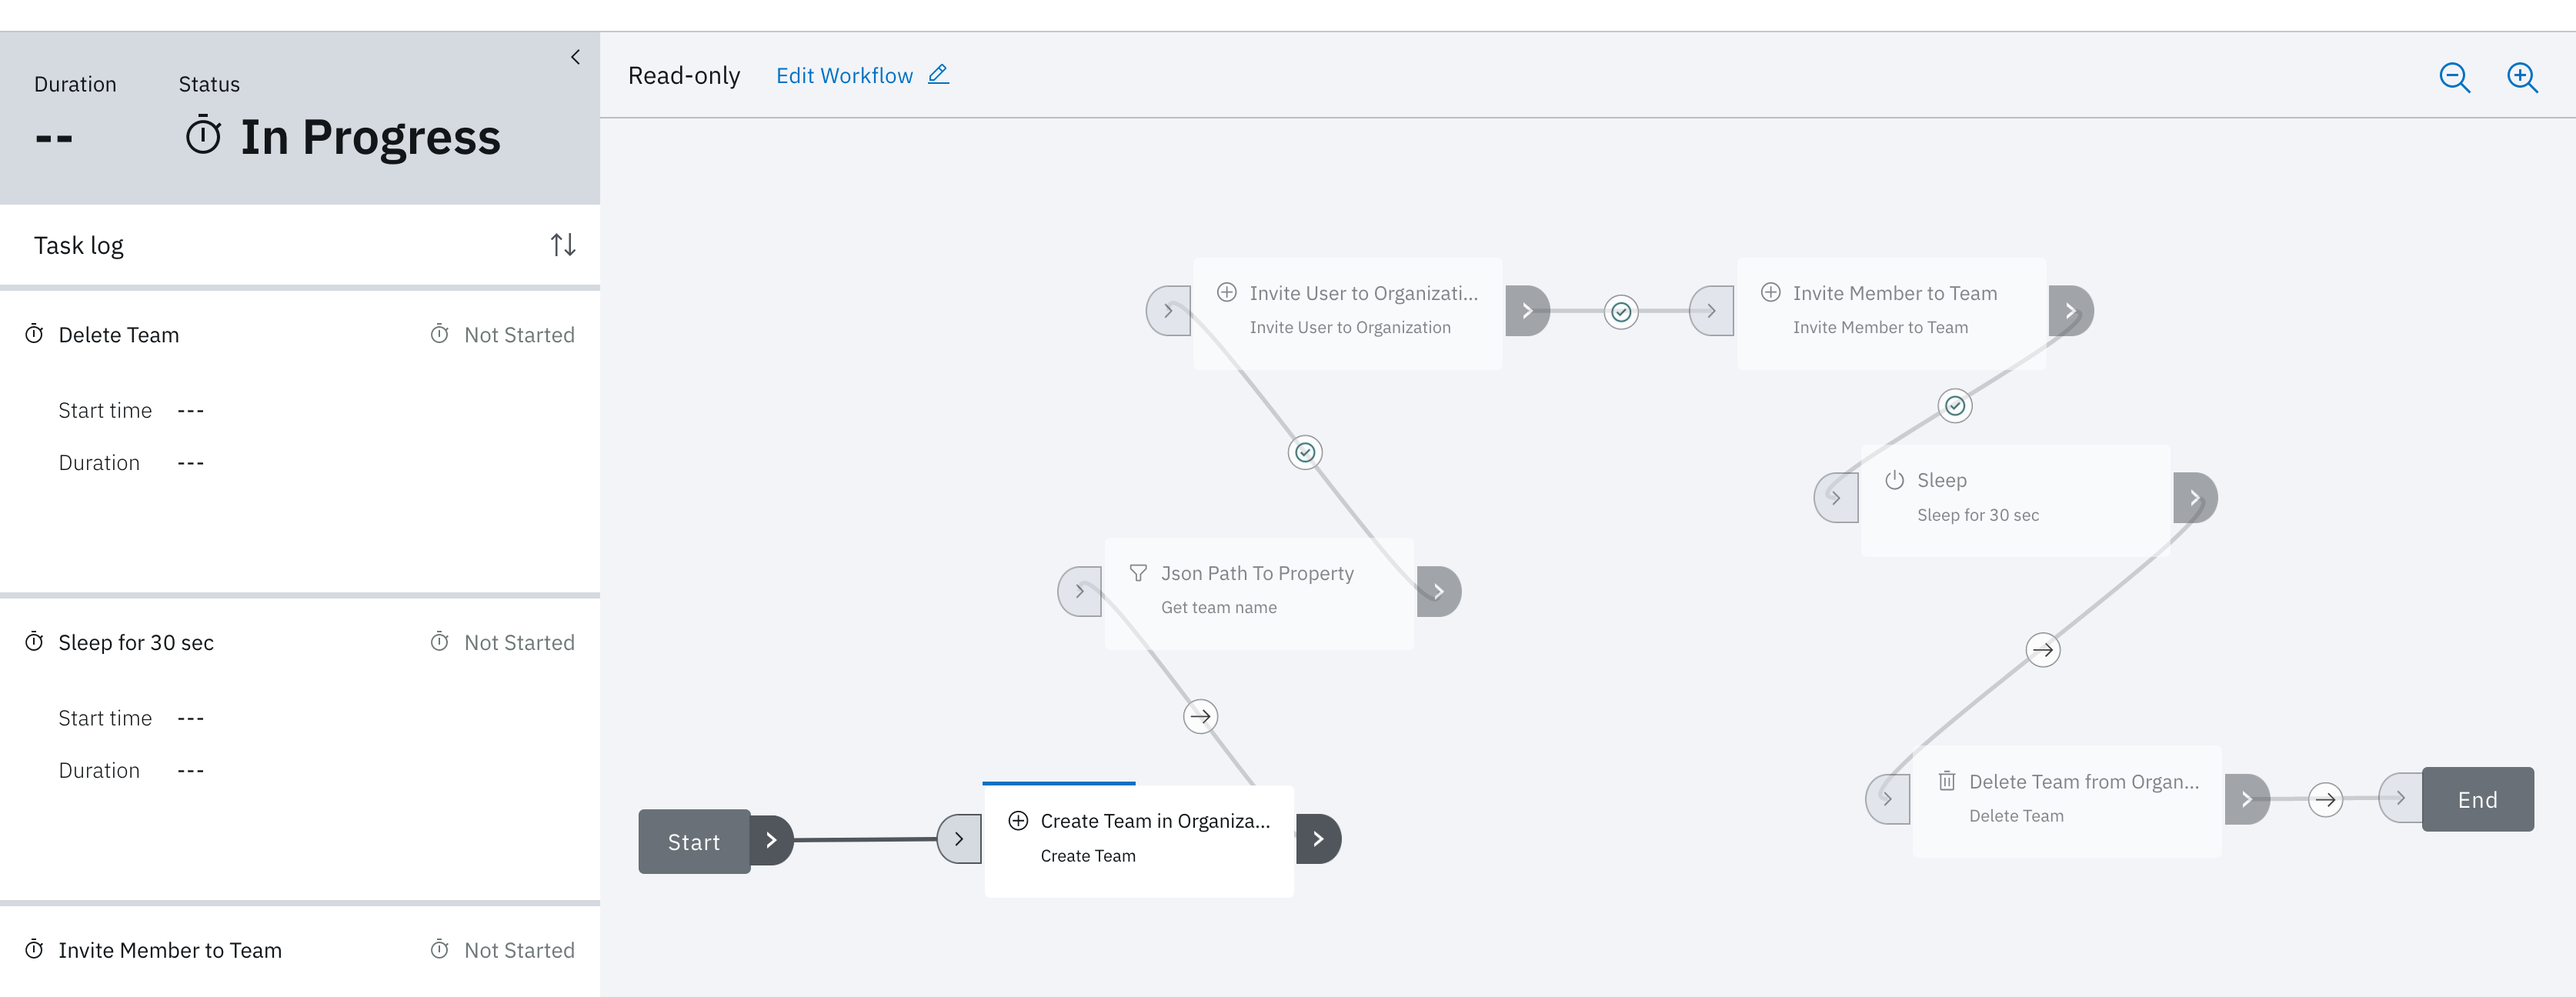Click the trash icon on Delete Team node

coord(1946,781)
